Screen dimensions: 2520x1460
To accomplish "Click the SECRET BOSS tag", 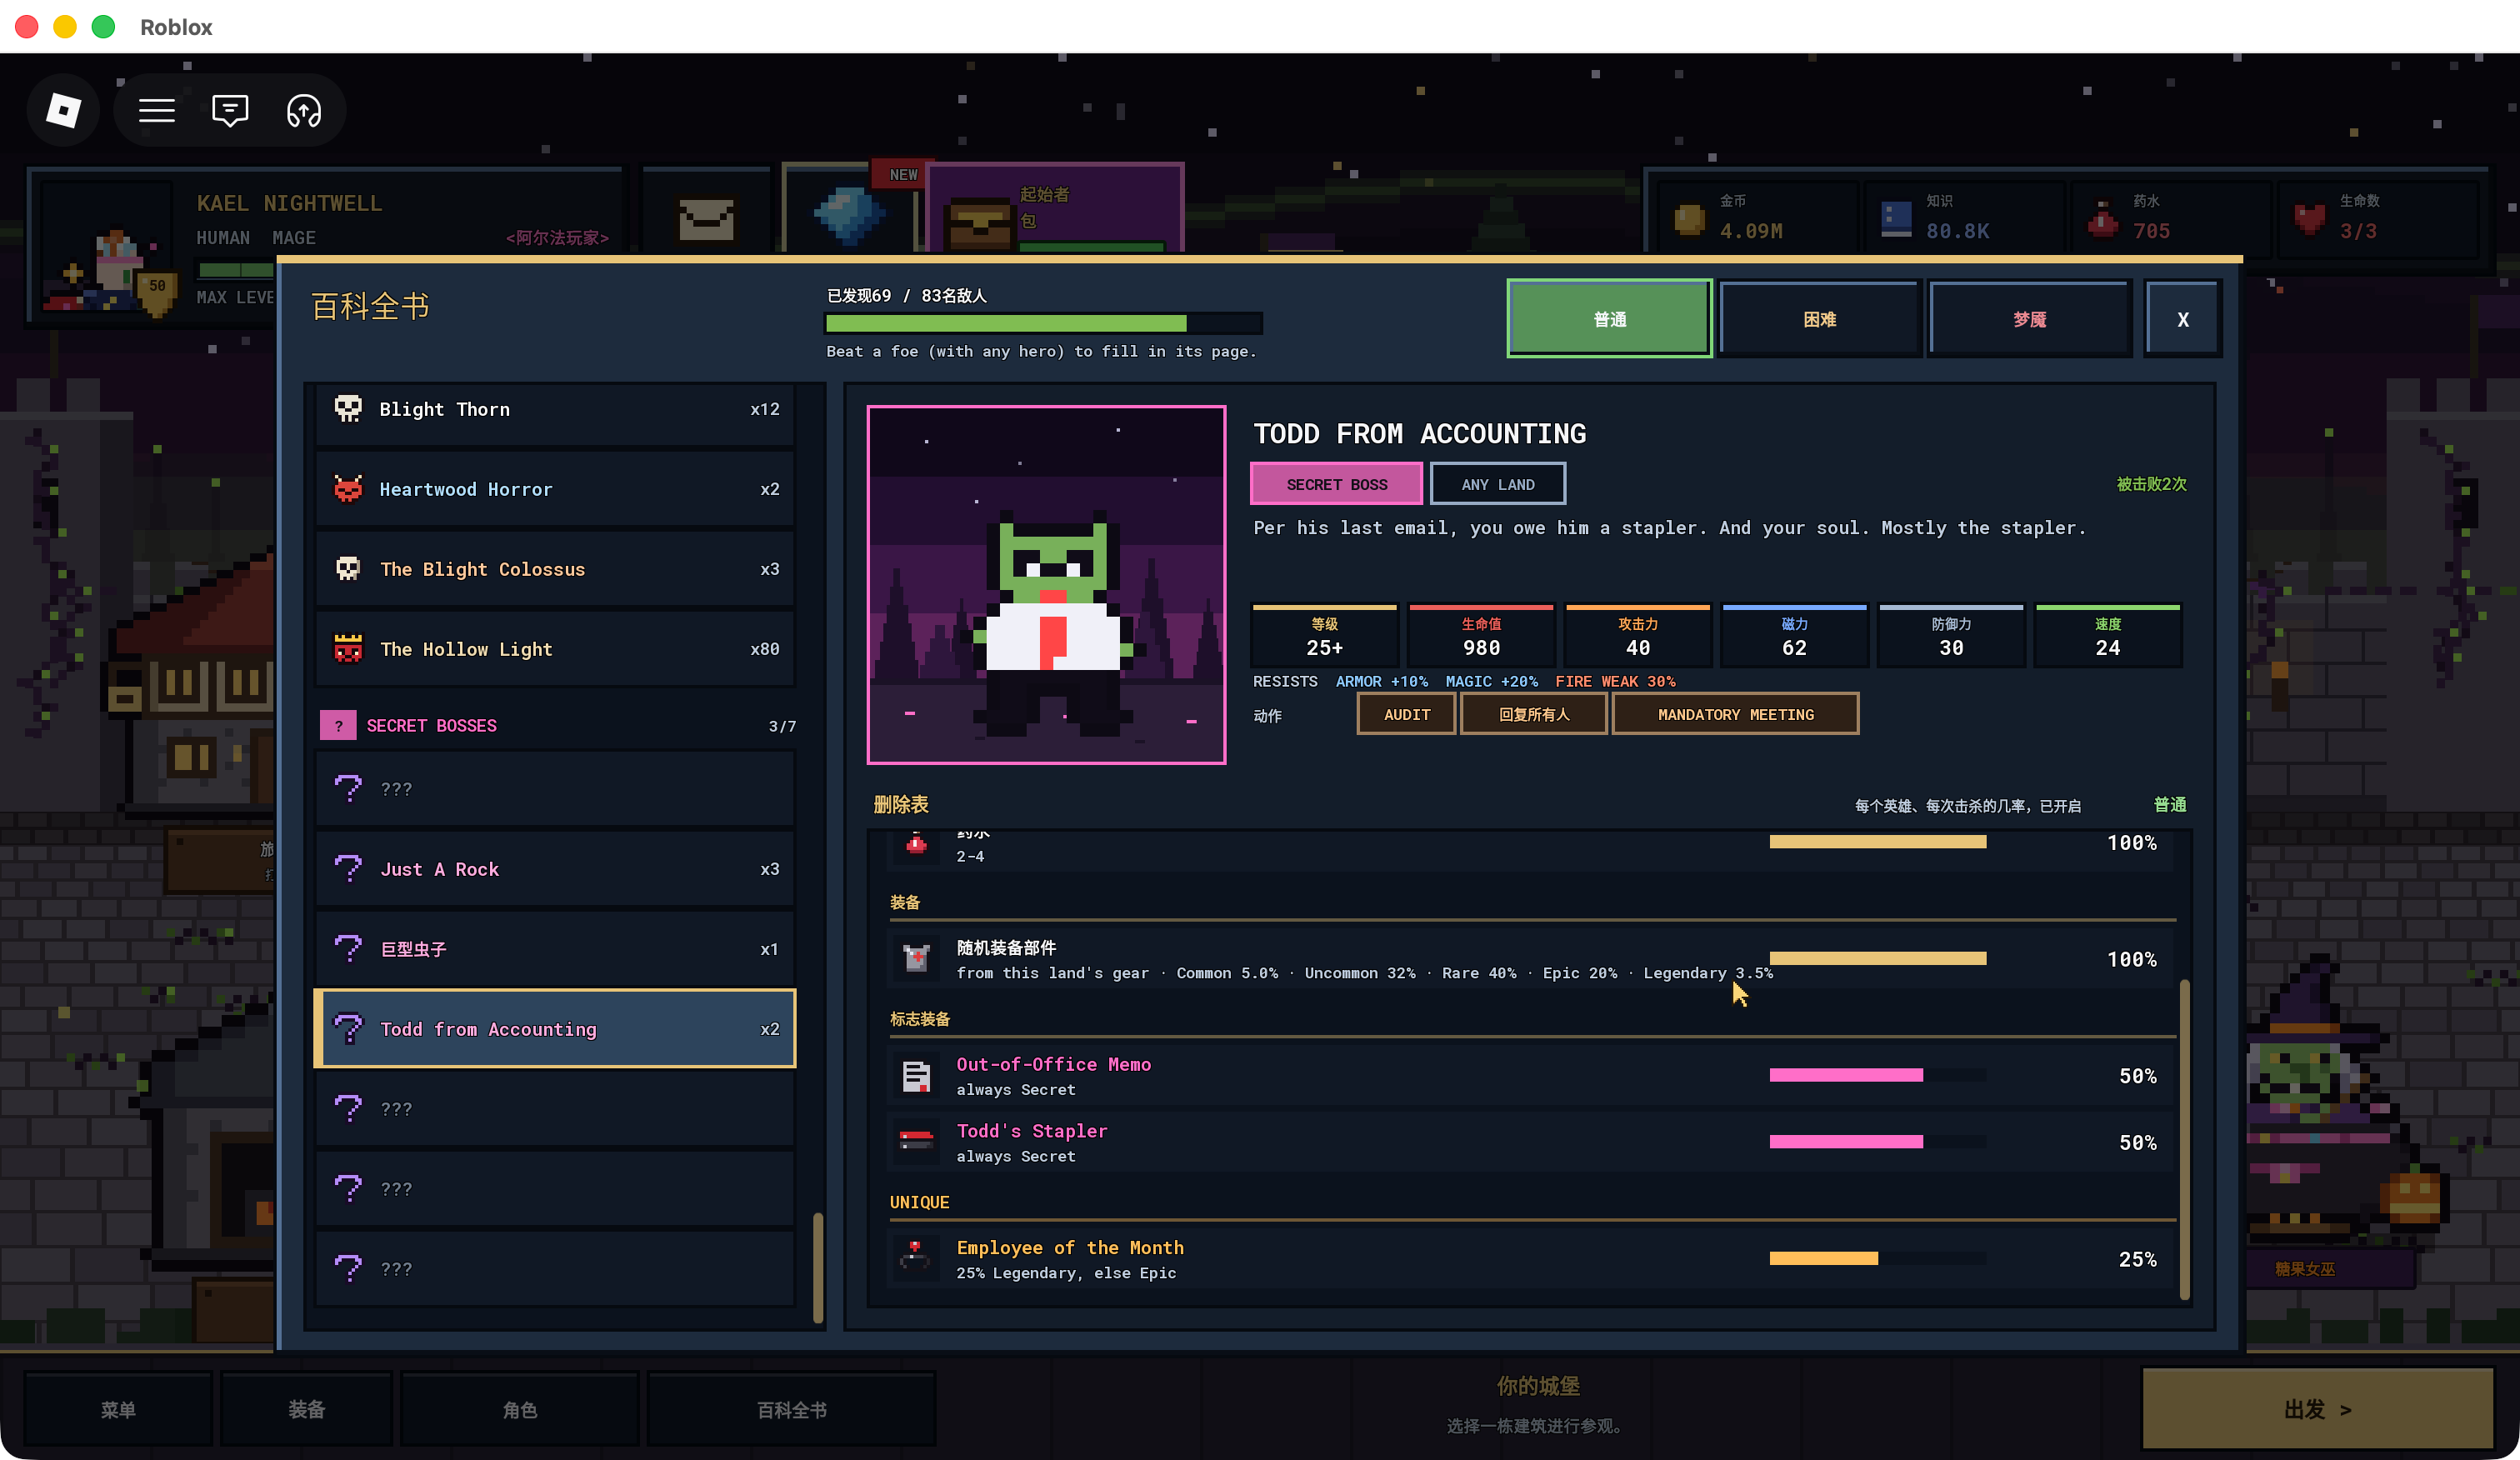I will pos(1336,484).
